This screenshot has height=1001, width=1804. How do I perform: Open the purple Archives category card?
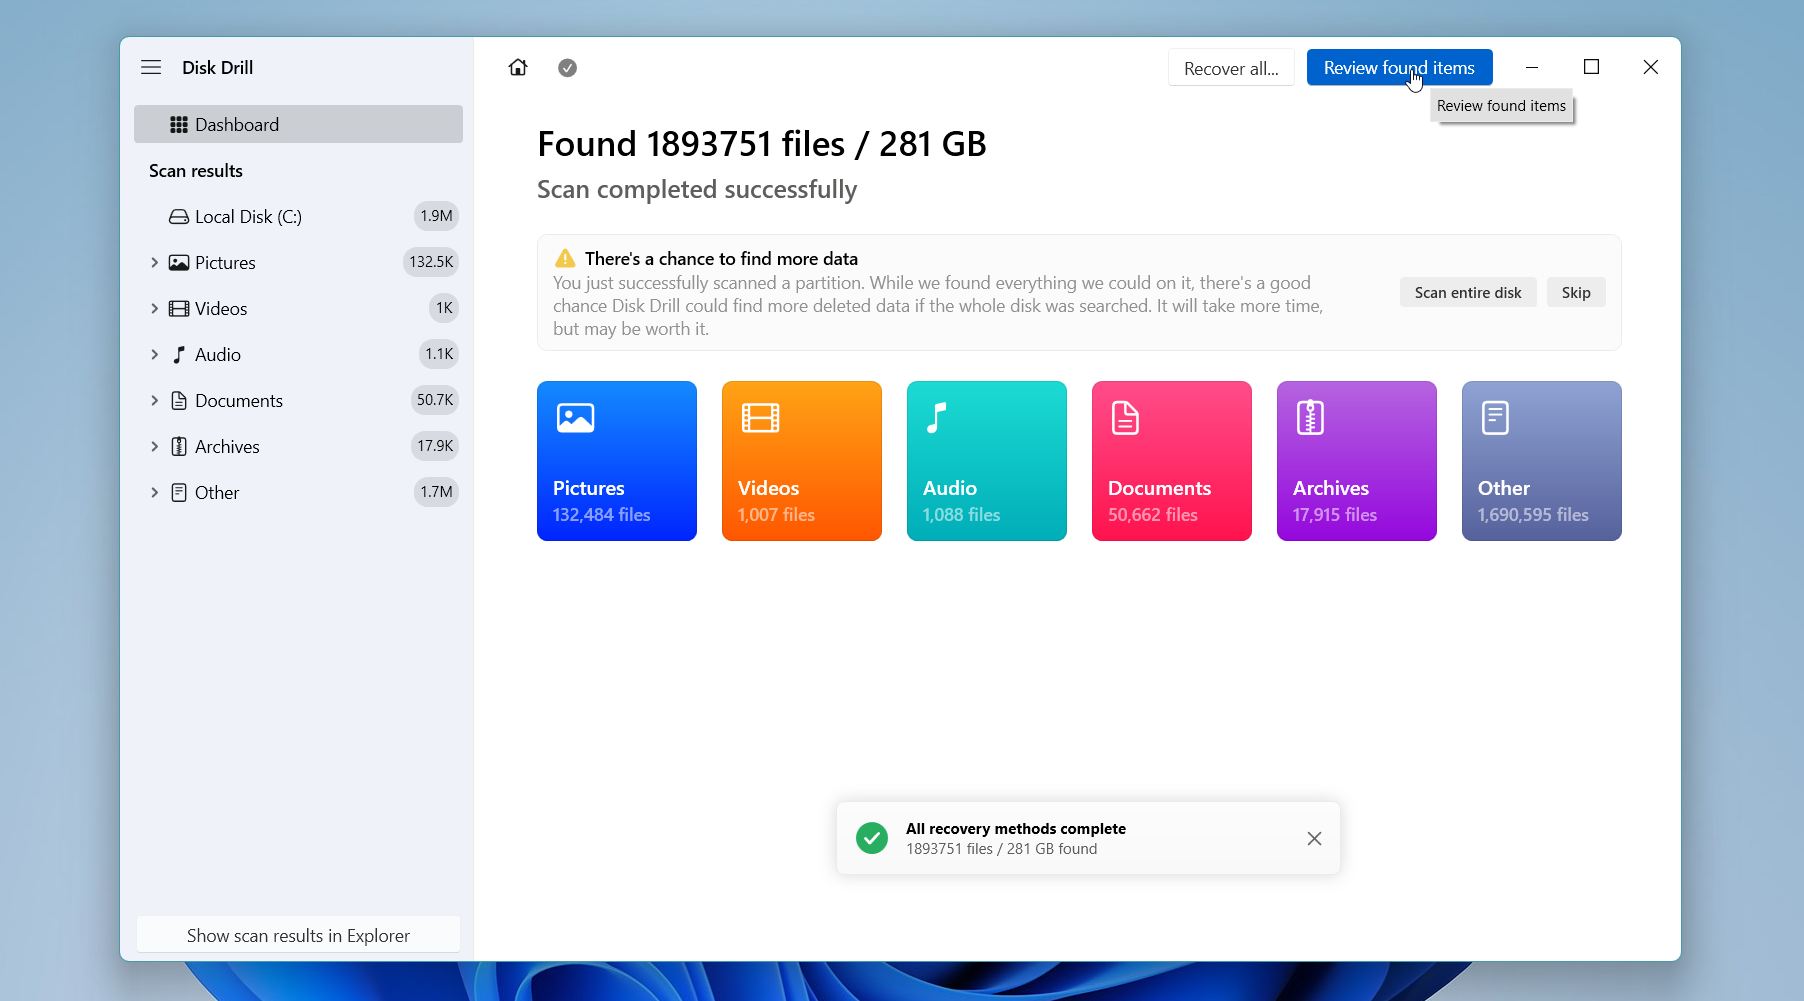coord(1357,461)
